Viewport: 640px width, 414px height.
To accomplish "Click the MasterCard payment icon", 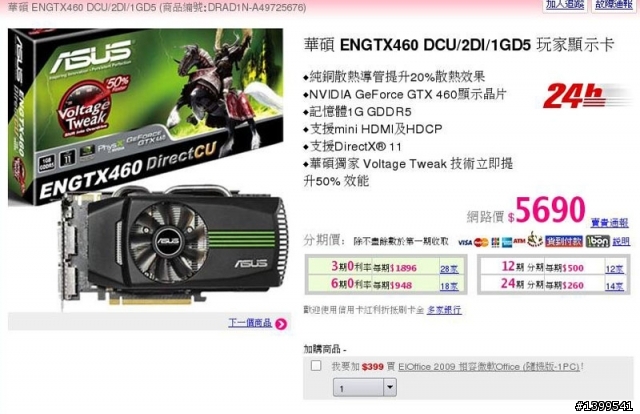I will (481, 243).
